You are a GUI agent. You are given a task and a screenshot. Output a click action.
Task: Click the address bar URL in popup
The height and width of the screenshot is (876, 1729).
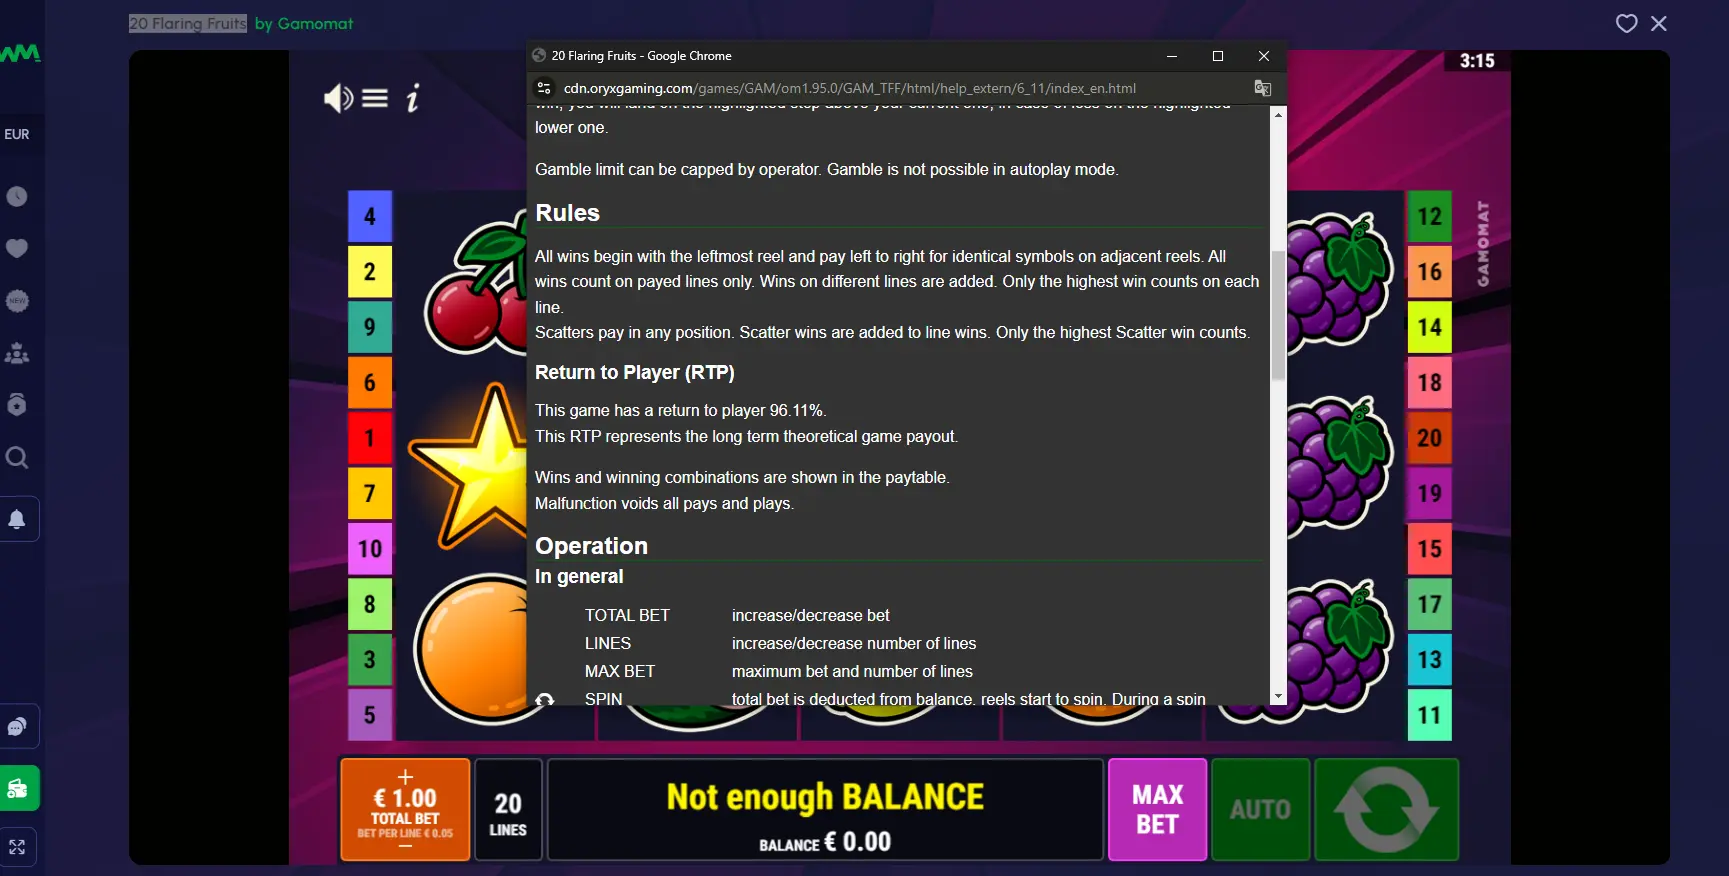click(x=849, y=88)
